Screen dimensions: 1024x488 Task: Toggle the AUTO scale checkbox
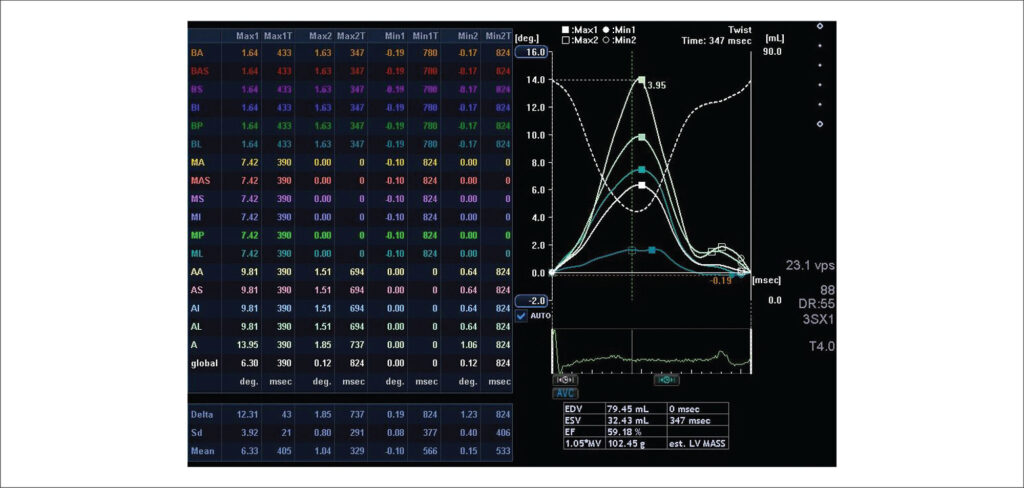pos(522,316)
